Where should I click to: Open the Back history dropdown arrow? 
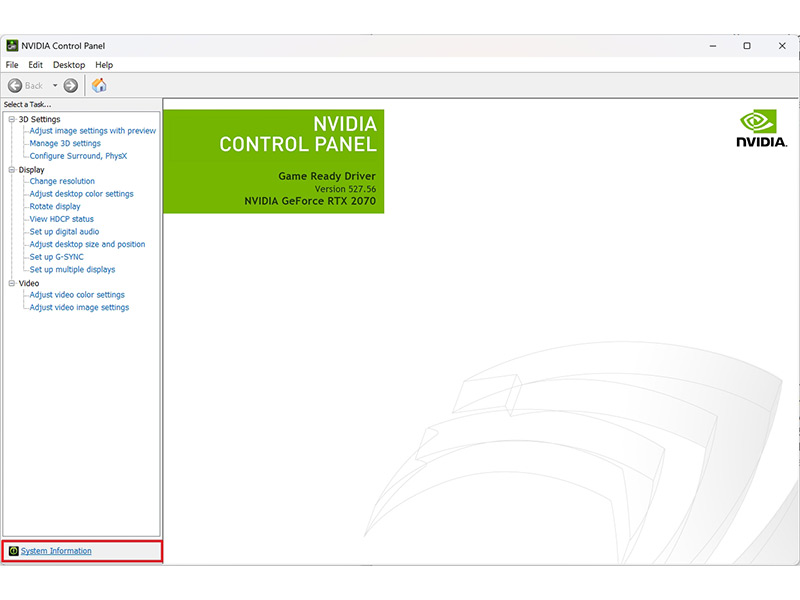pyautogui.click(x=55, y=86)
